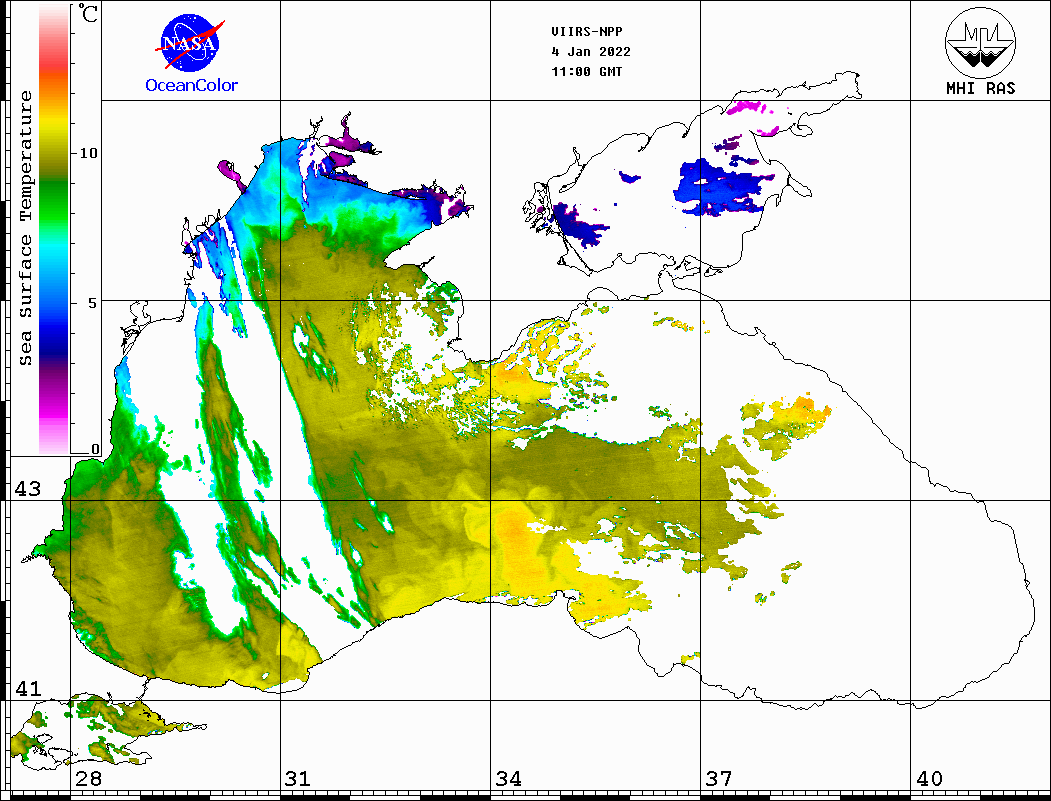Click the Sea Surface Temperature vertical label
Viewport: 1051px width, 801px height.
(25, 228)
